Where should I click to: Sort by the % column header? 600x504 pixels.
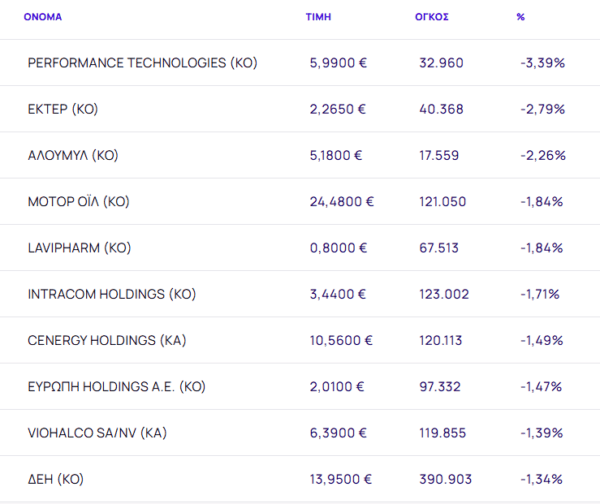pos(520,17)
